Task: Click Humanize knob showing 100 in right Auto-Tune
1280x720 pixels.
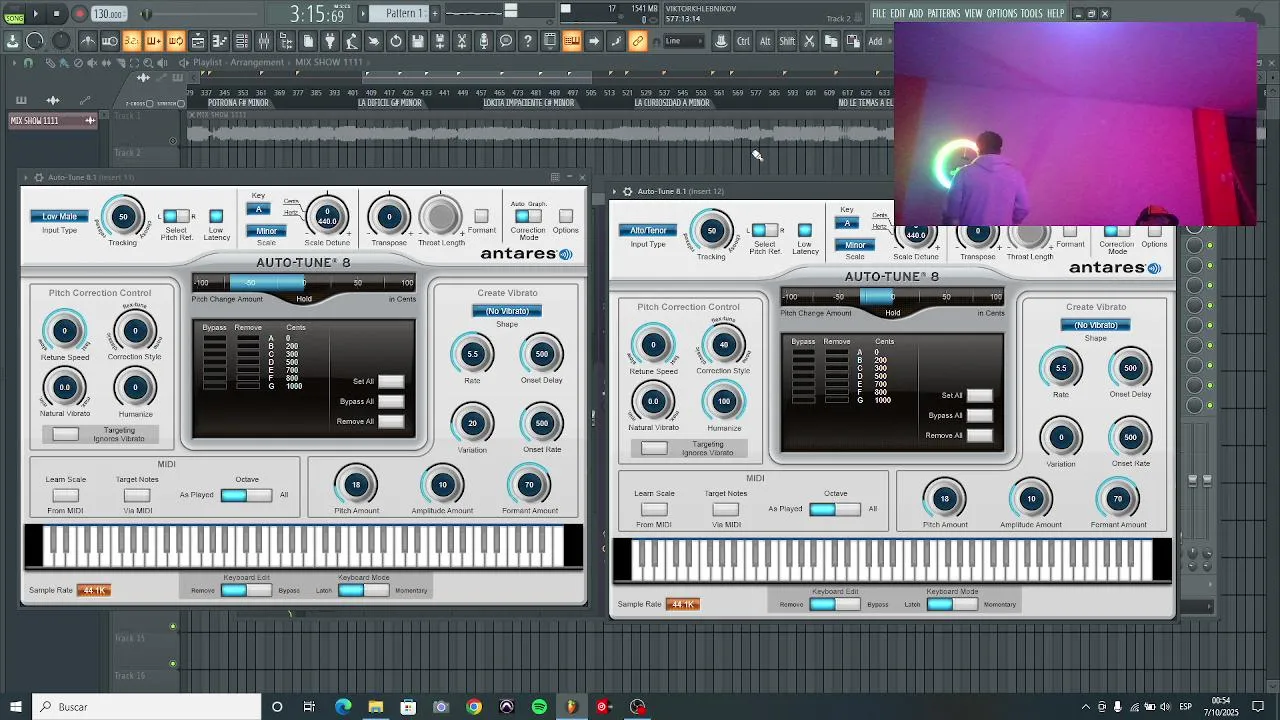Action: coord(724,401)
